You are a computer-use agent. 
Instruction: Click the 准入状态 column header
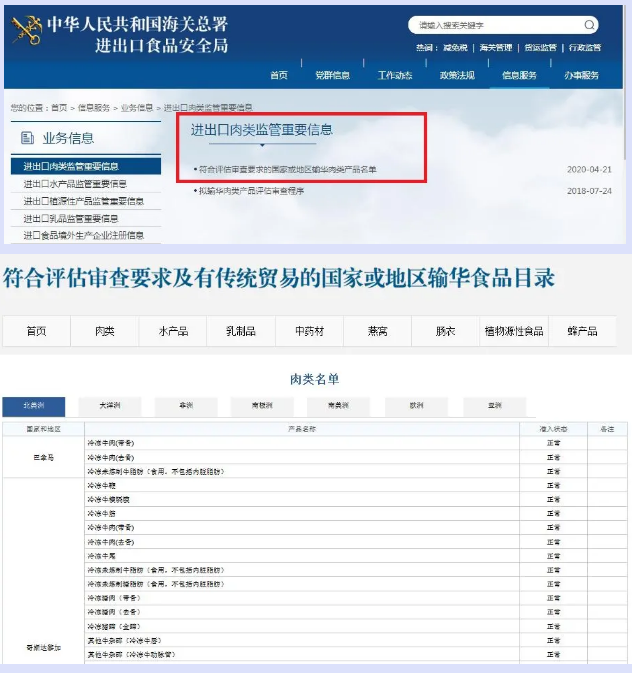pos(553,429)
